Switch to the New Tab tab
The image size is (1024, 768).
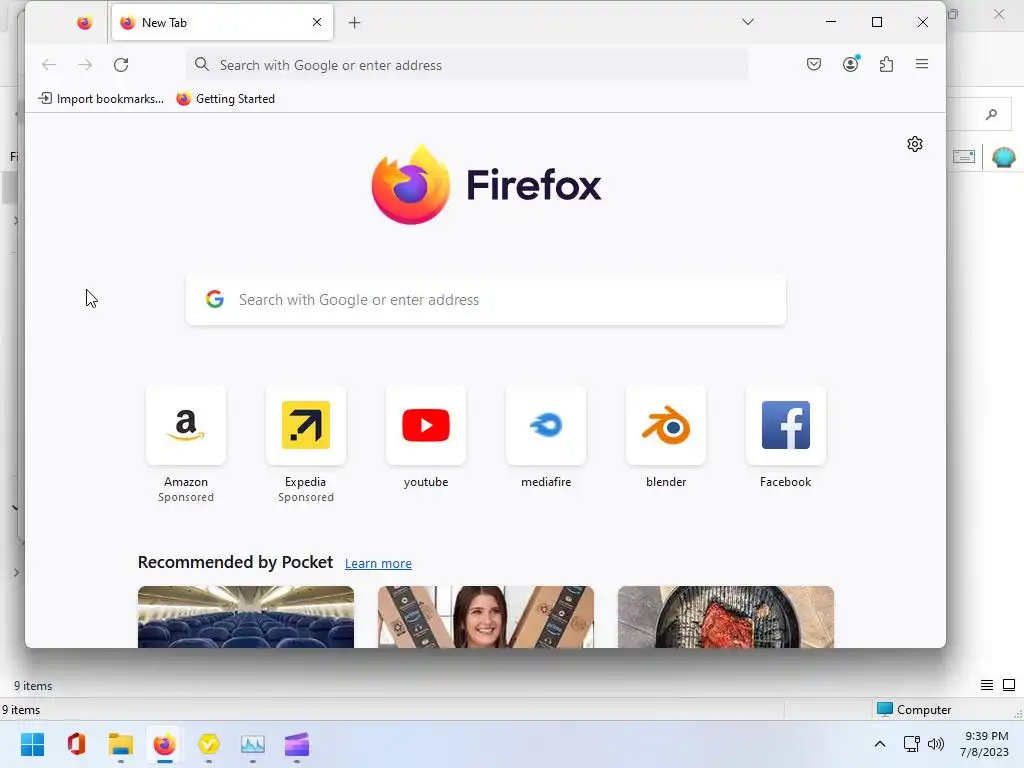222,23
